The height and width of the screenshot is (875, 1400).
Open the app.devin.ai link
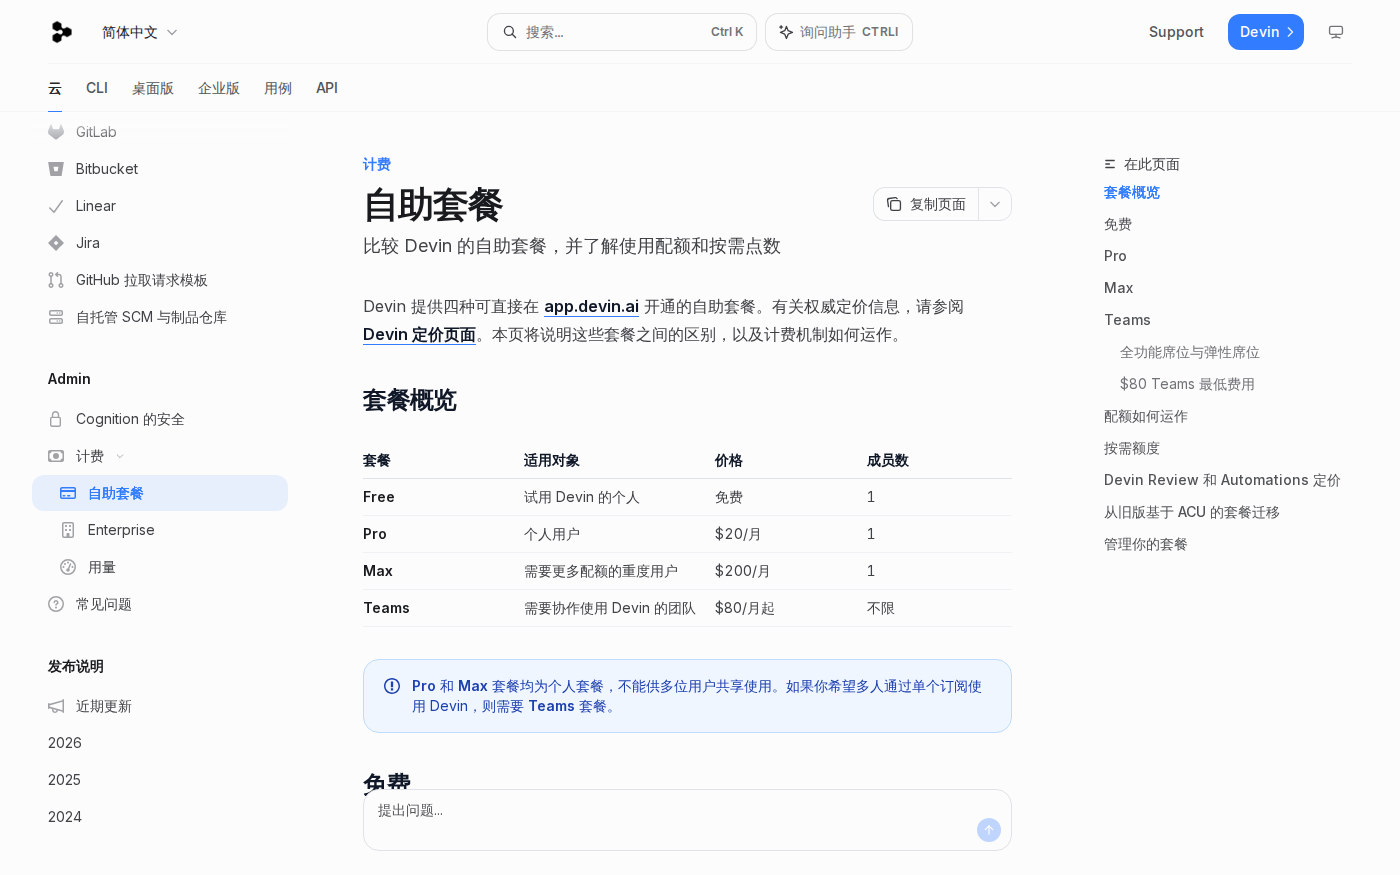pyautogui.click(x=591, y=306)
